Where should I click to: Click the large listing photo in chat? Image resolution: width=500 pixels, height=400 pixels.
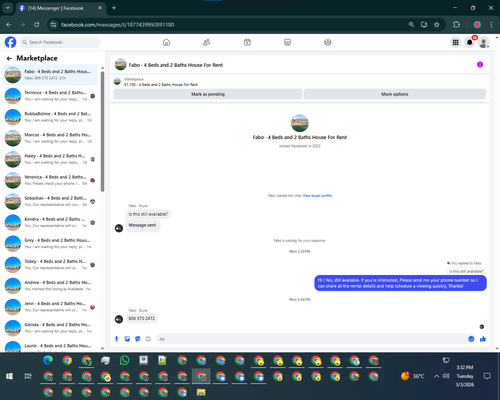pyautogui.click(x=300, y=123)
